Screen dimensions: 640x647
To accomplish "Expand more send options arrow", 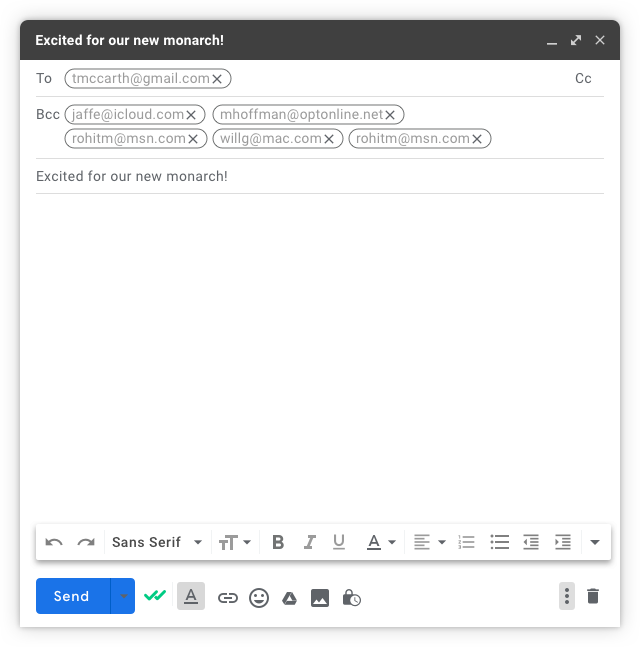I will 123,596.
